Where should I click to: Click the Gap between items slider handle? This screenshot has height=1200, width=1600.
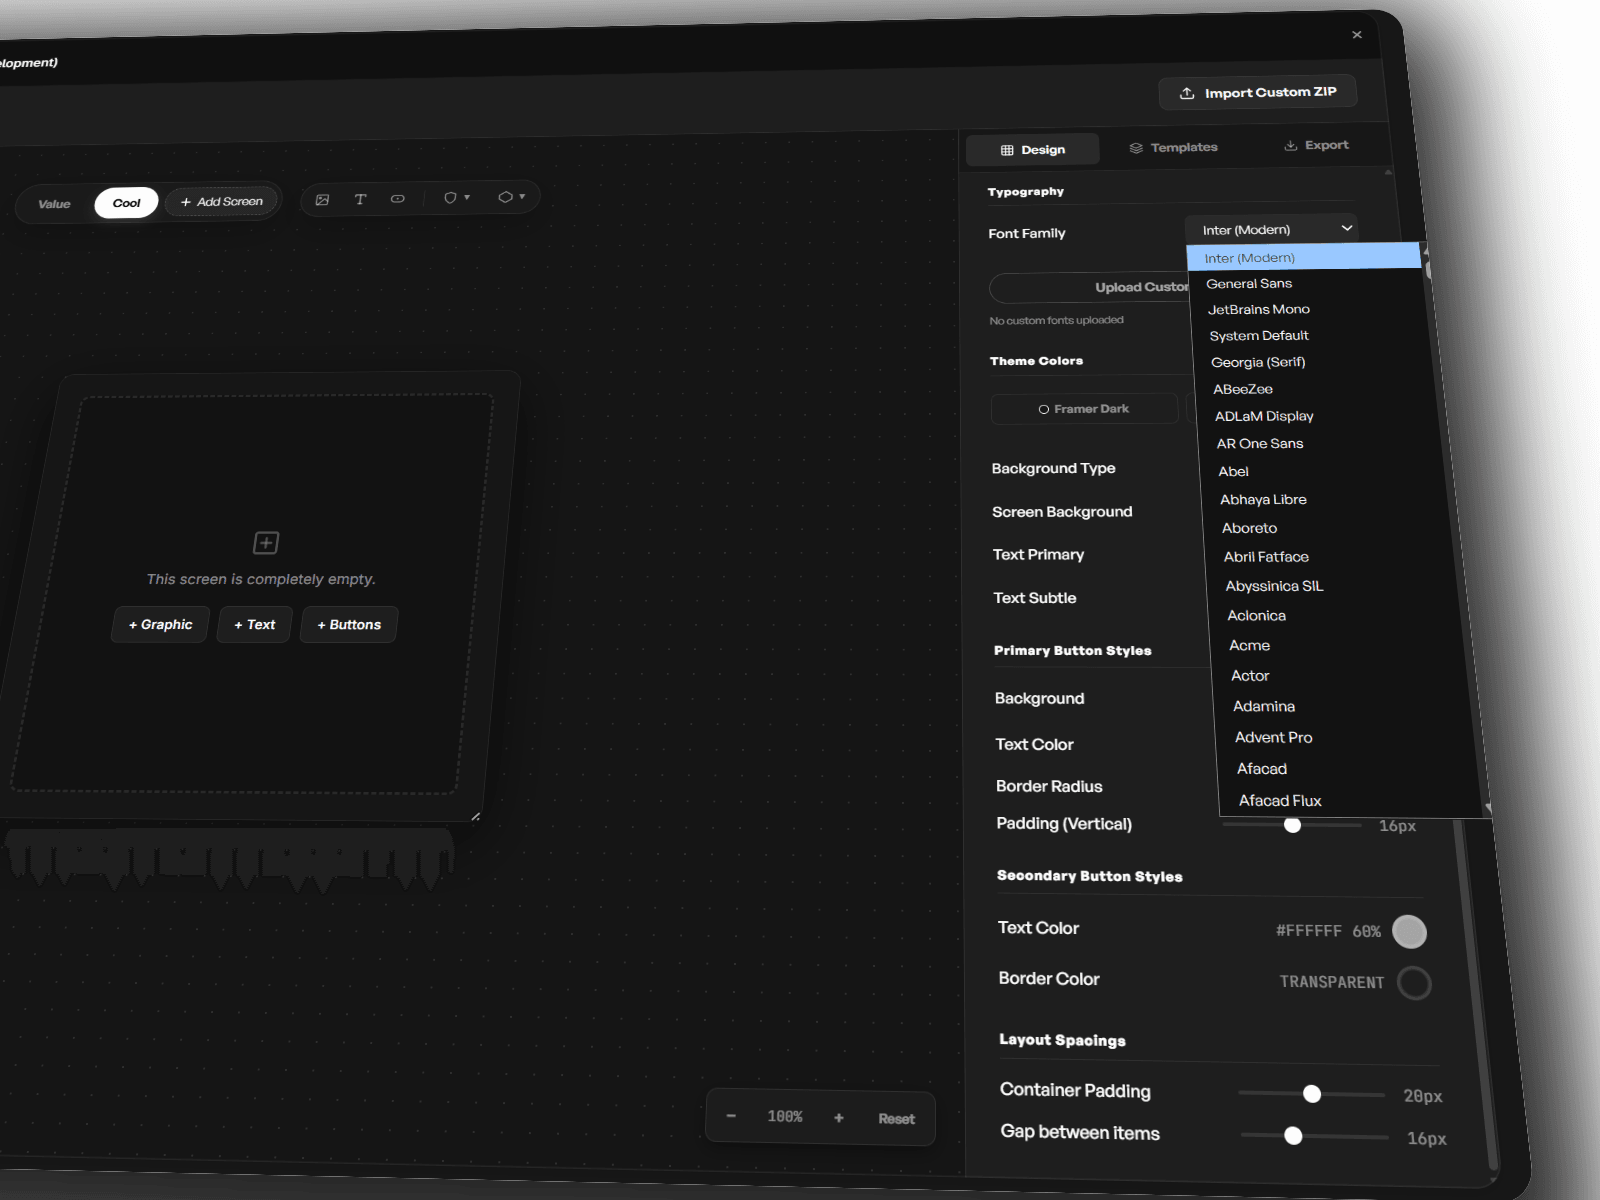pyautogui.click(x=1293, y=1136)
